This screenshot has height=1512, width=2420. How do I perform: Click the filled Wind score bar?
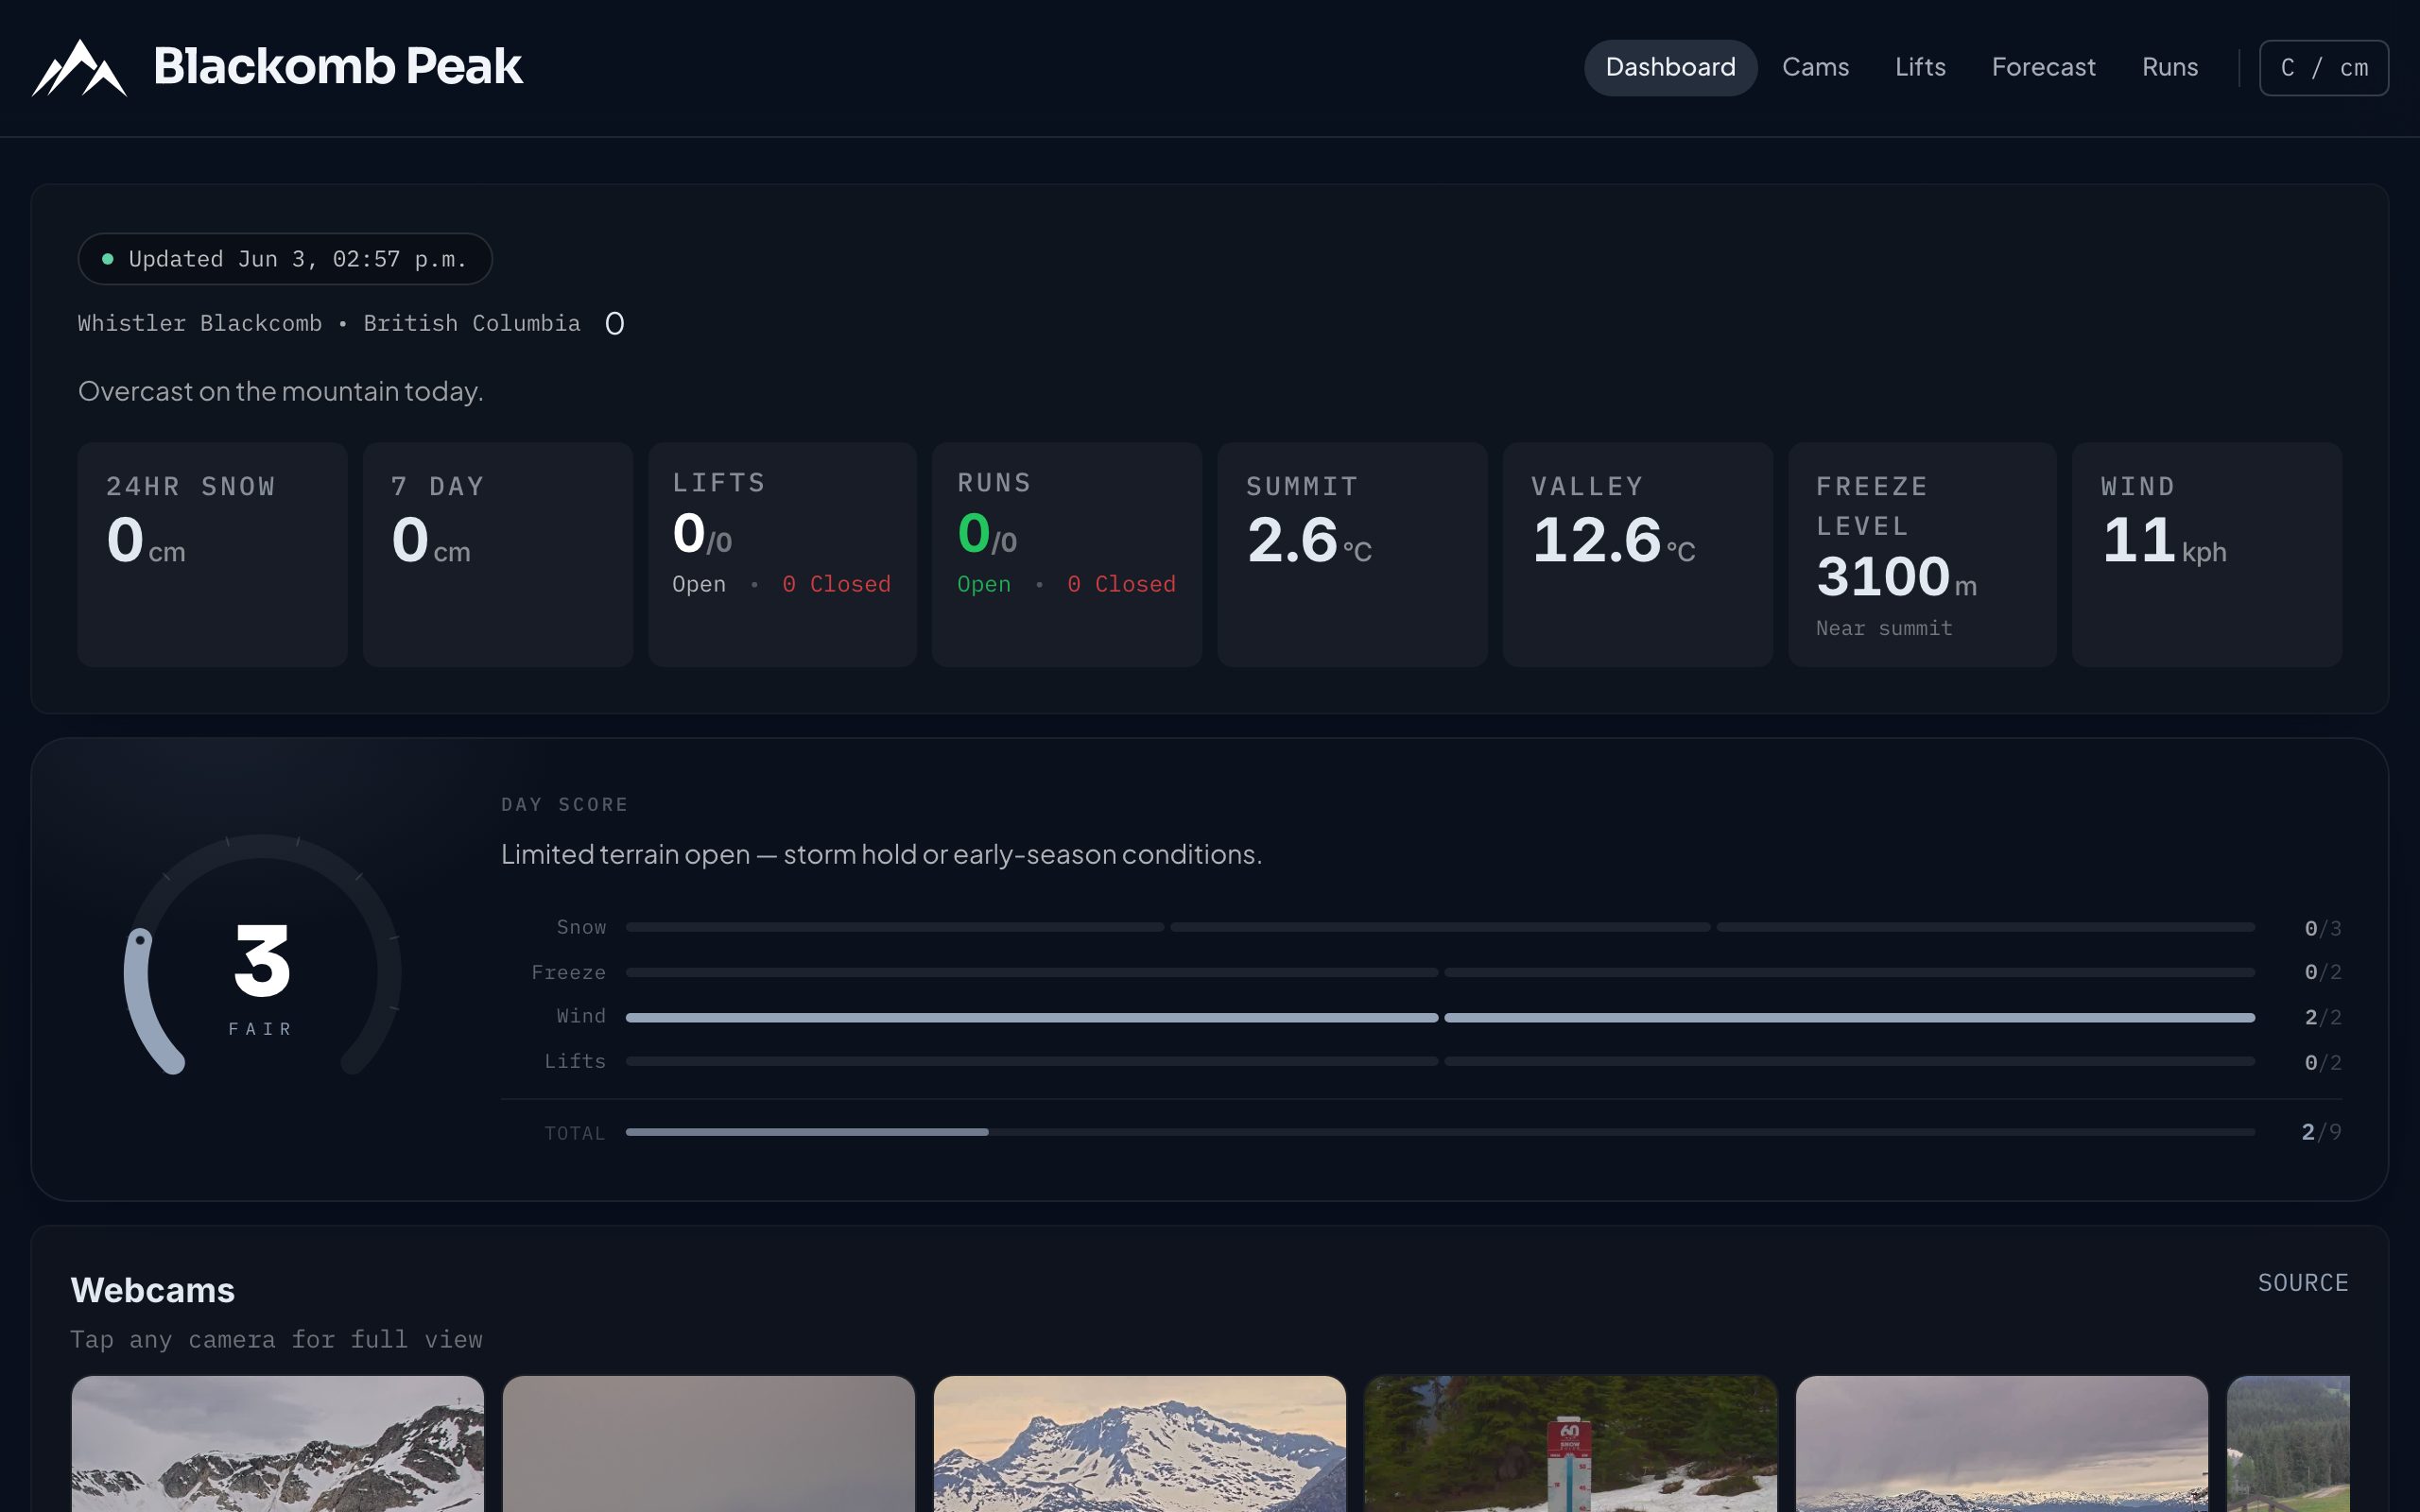pos(1440,1017)
